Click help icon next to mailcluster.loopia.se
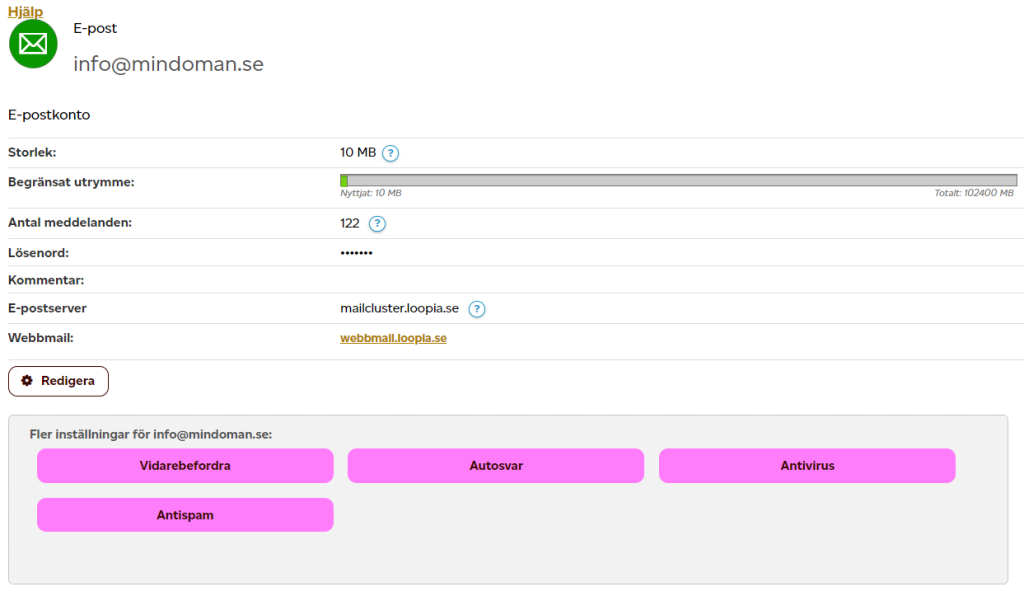 [477, 309]
